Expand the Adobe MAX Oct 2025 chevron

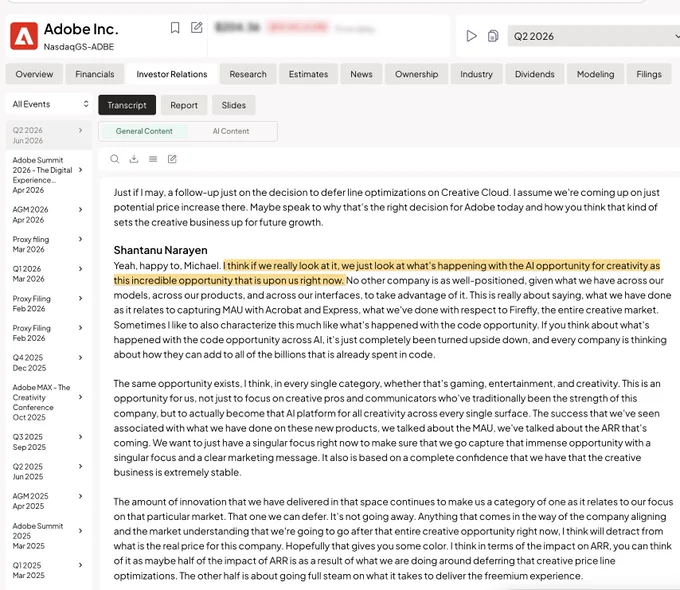(x=81, y=397)
